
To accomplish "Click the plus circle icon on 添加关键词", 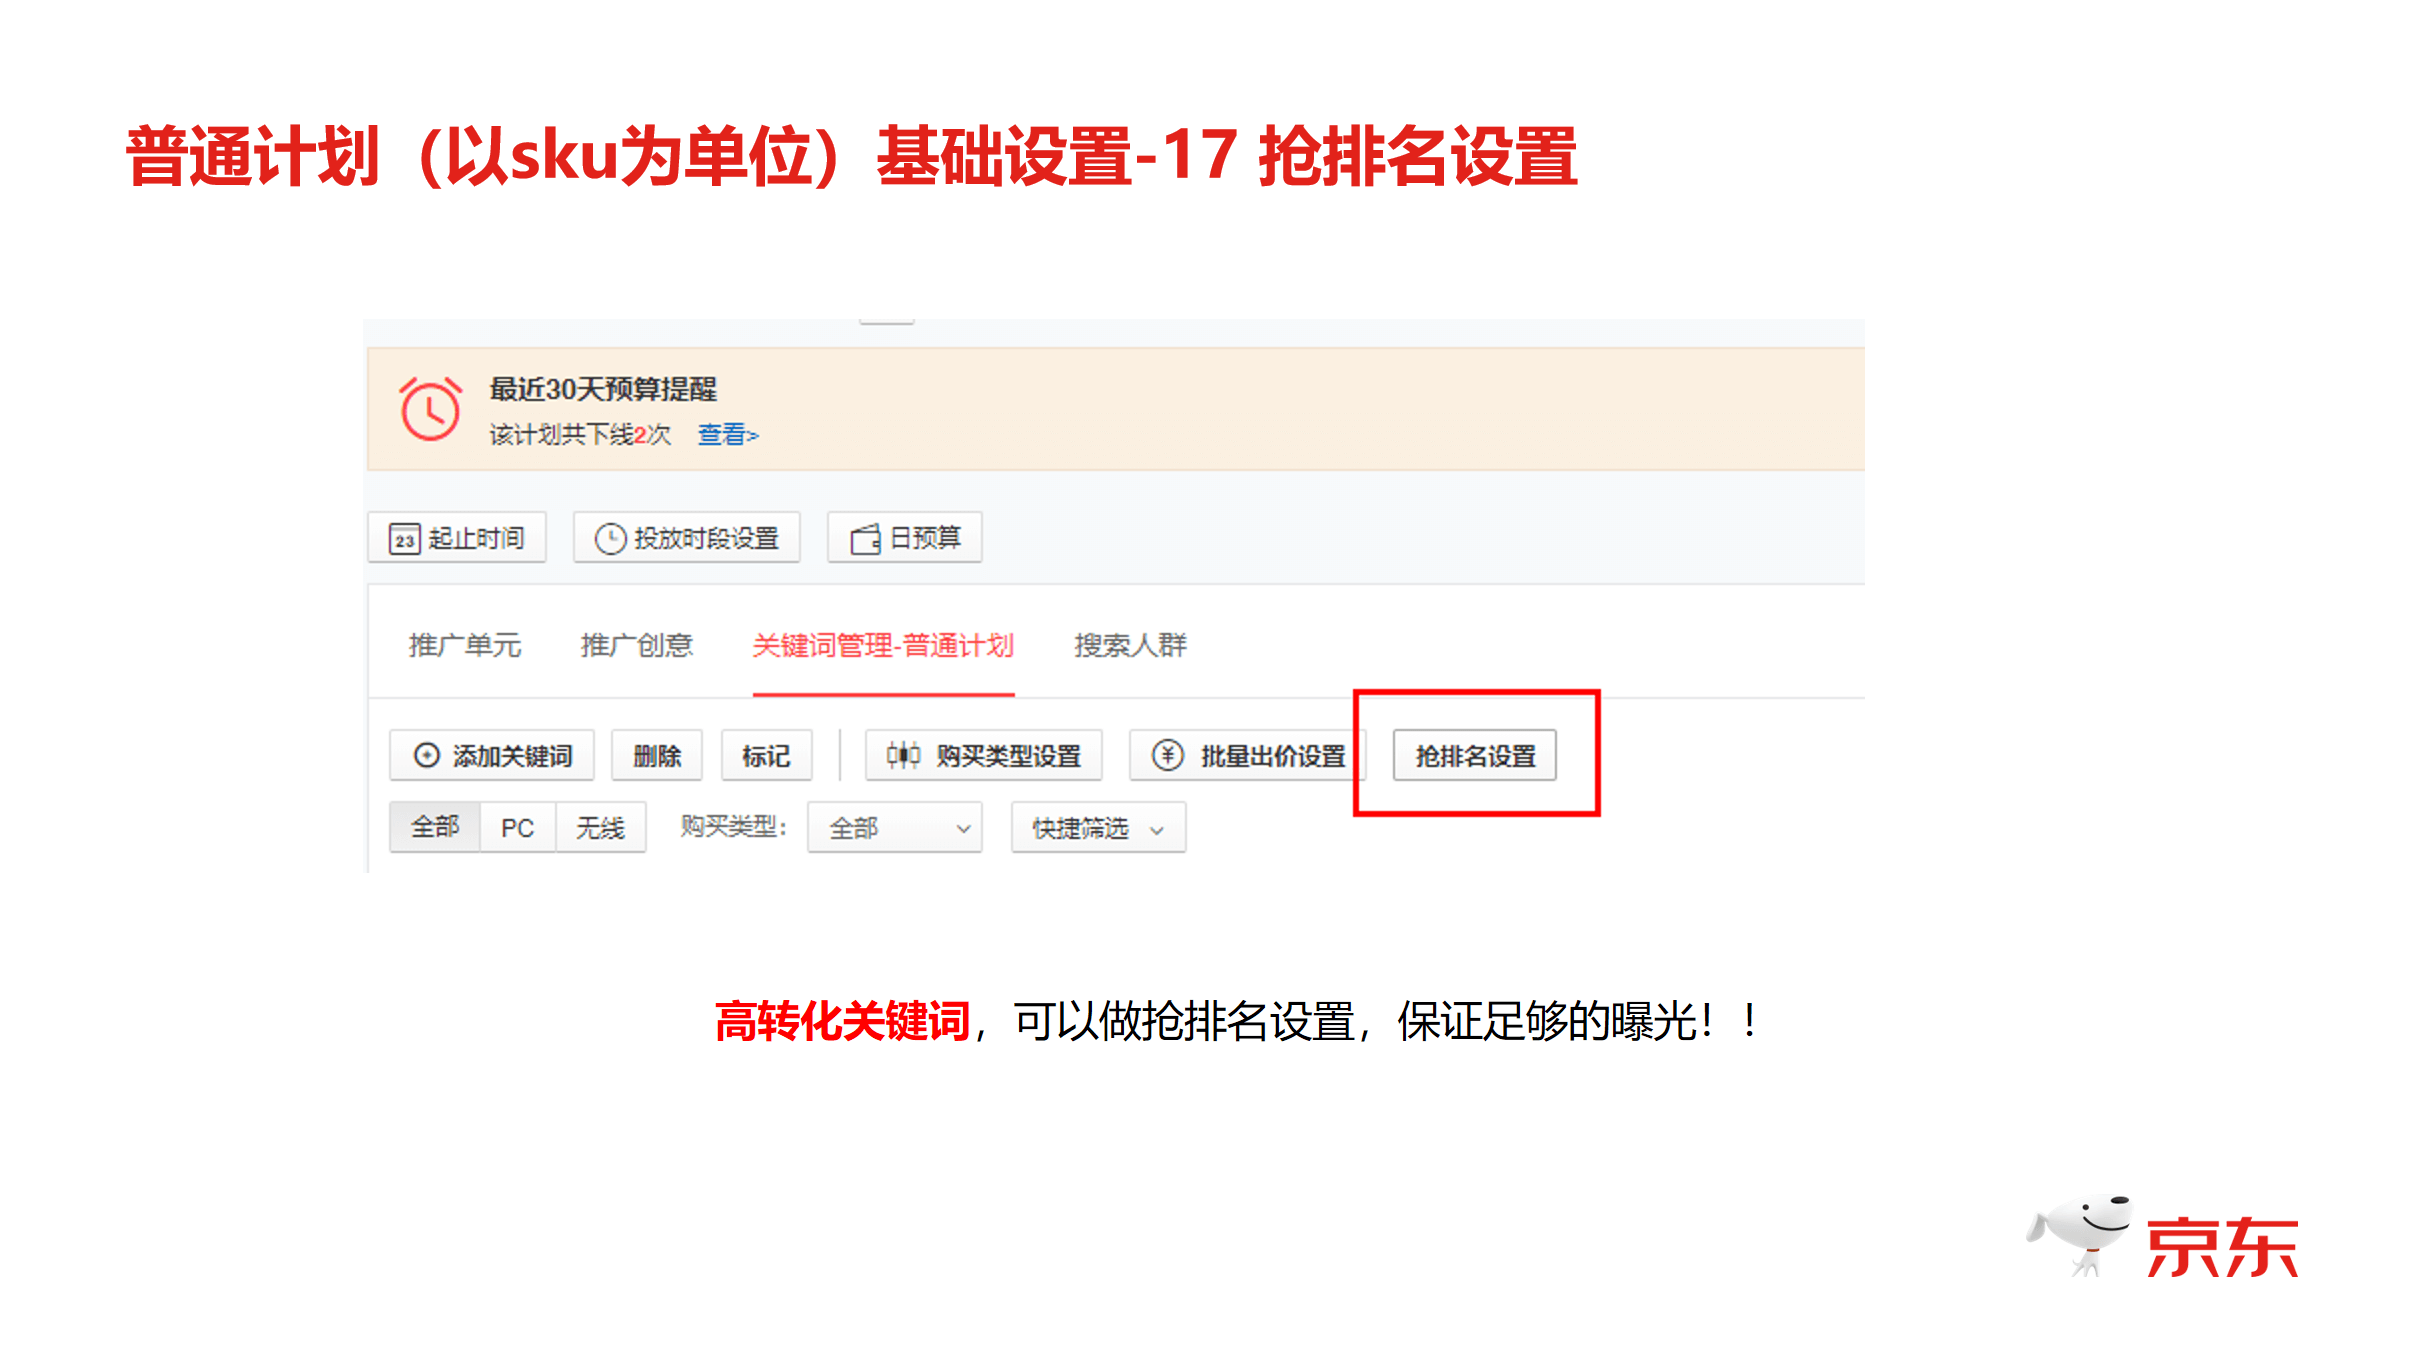I will tap(427, 756).
